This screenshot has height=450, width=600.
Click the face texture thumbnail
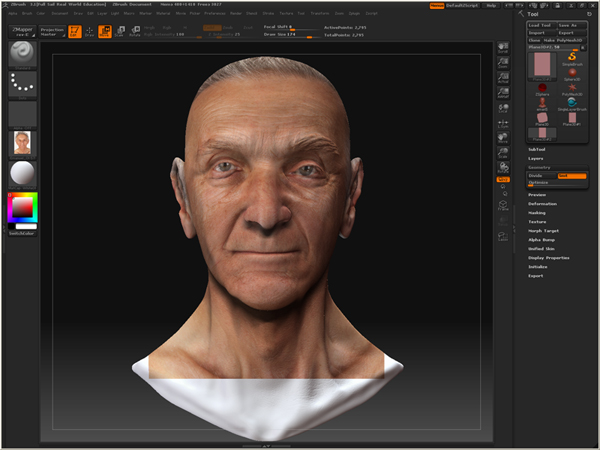[x=21, y=143]
